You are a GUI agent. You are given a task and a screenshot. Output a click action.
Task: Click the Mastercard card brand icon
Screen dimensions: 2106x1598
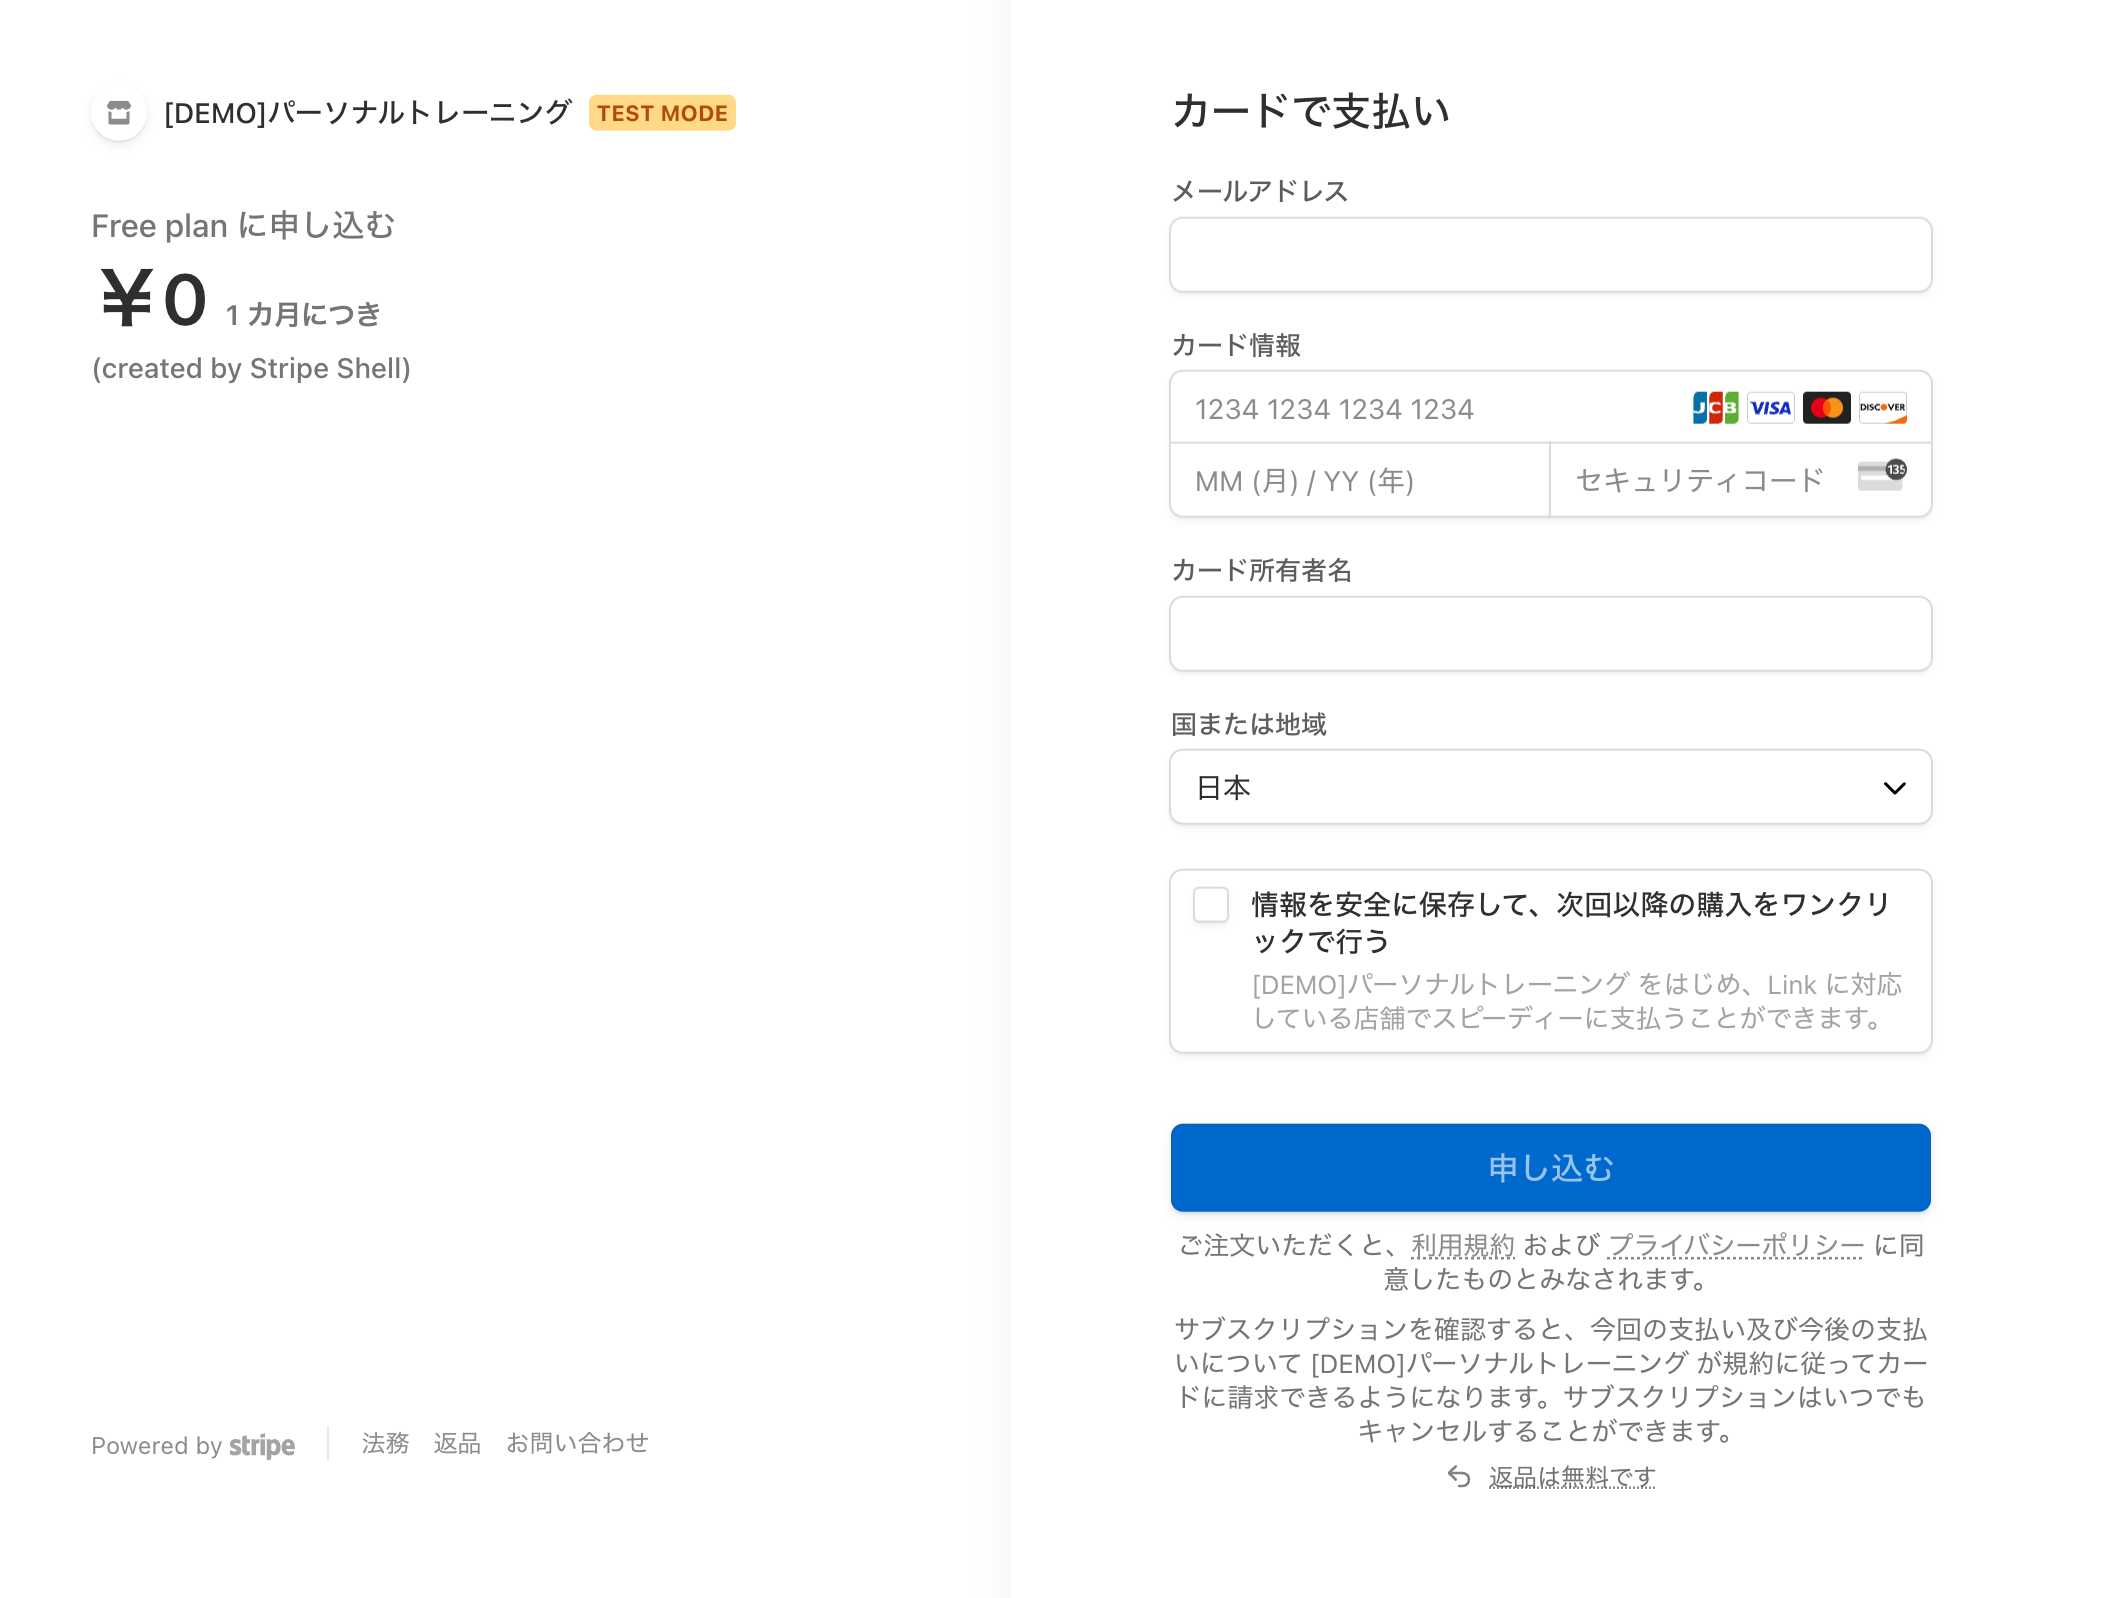tap(1826, 407)
